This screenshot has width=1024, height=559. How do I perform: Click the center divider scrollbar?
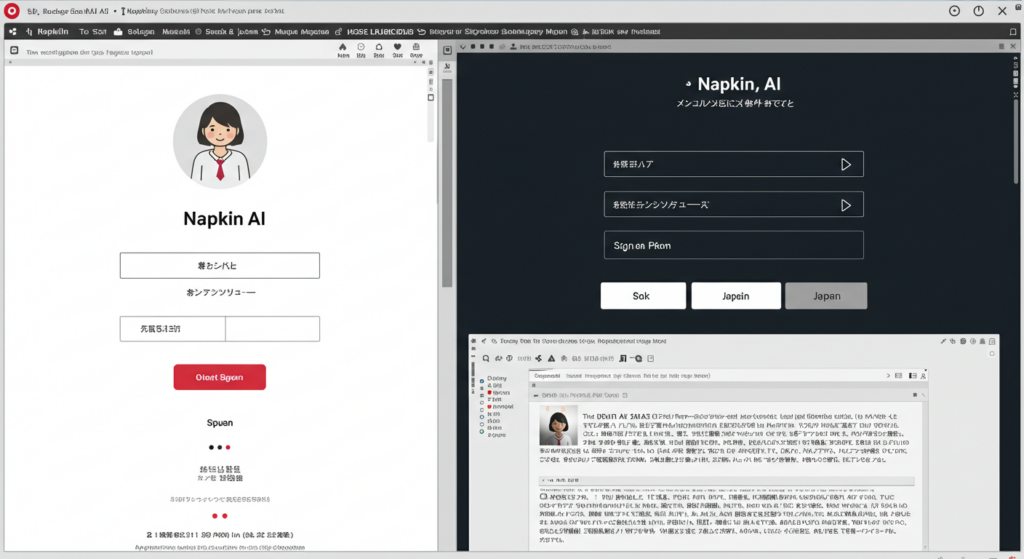click(447, 183)
